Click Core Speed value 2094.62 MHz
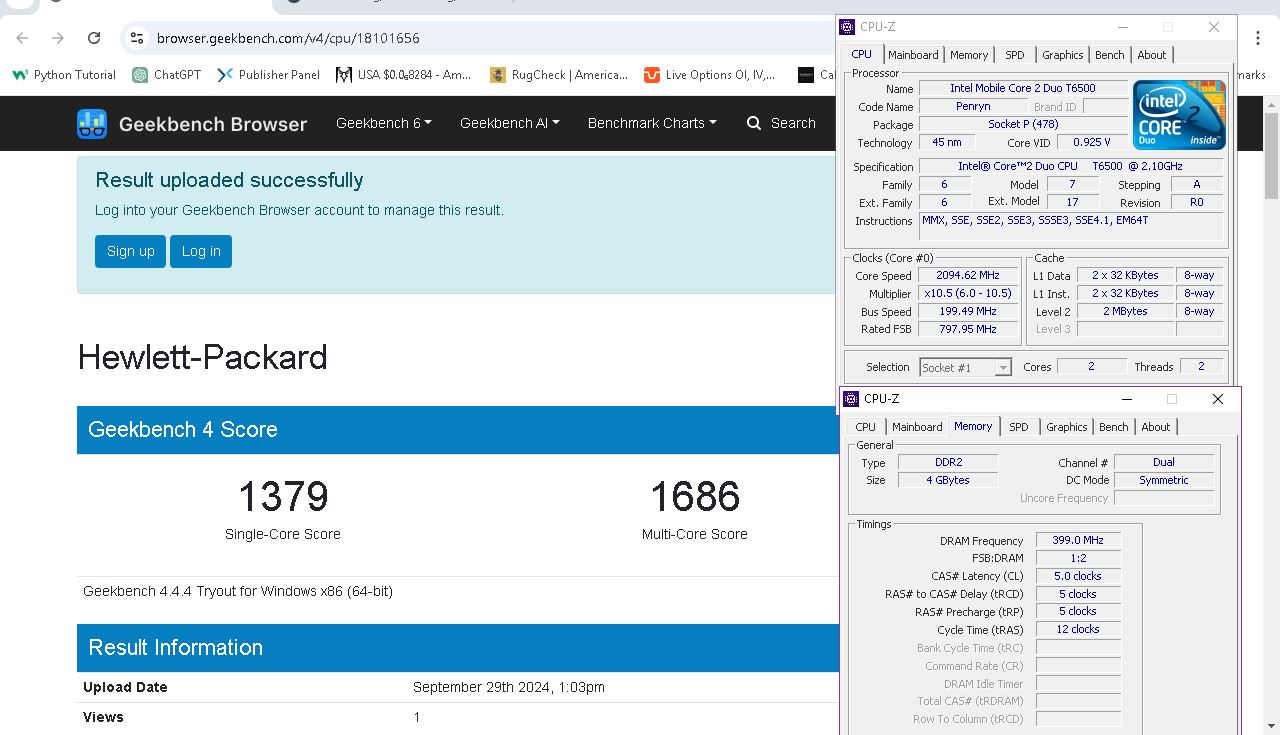 click(x=968, y=275)
